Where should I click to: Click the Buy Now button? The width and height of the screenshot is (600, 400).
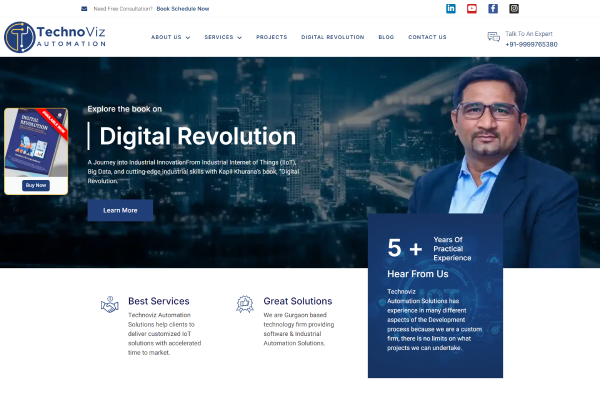(36, 185)
